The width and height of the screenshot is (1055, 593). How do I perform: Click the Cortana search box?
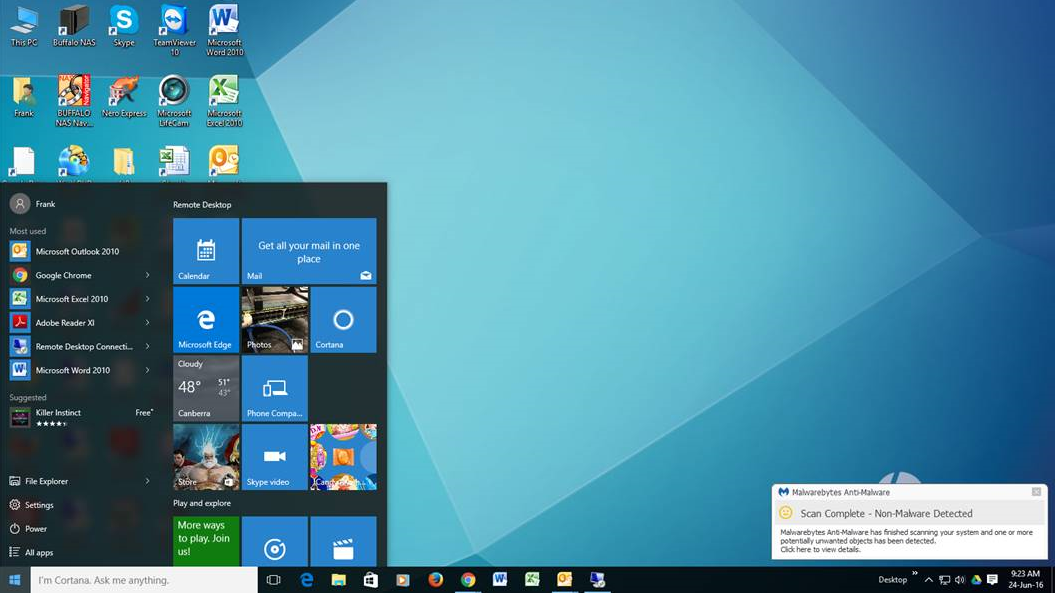144,580
